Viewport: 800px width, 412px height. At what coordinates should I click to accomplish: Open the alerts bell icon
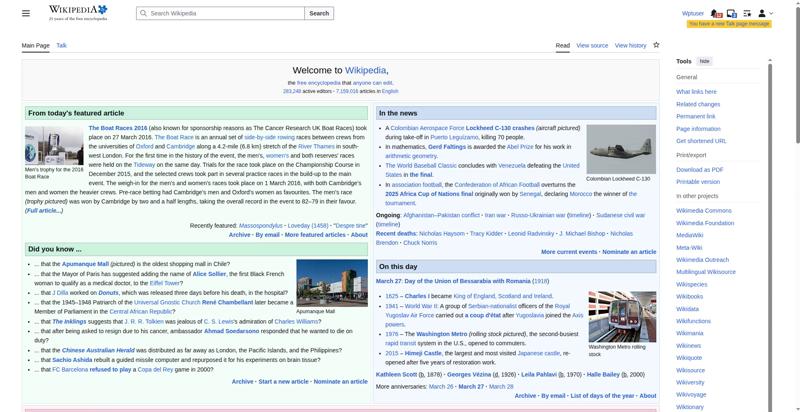tap(717, 13)
